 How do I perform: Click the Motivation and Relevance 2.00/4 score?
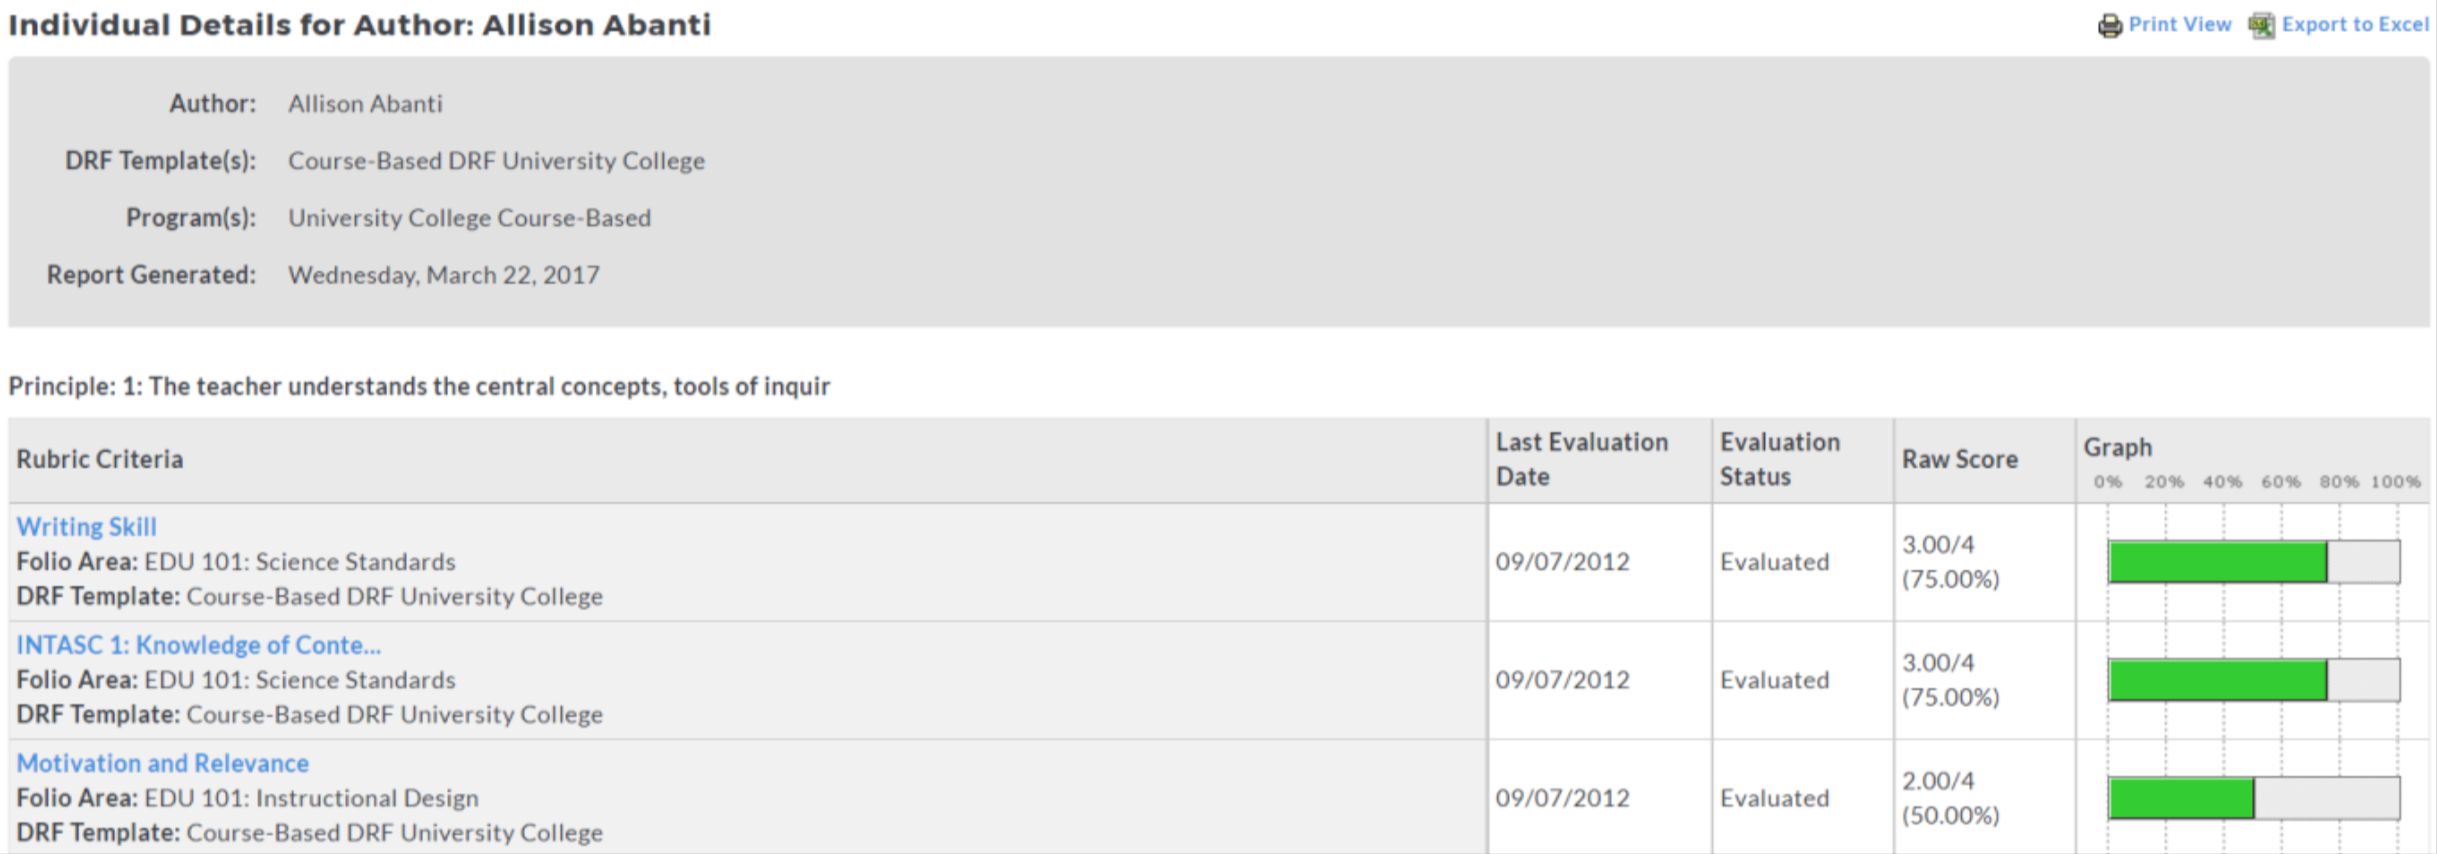click(x=1950, y=798)
